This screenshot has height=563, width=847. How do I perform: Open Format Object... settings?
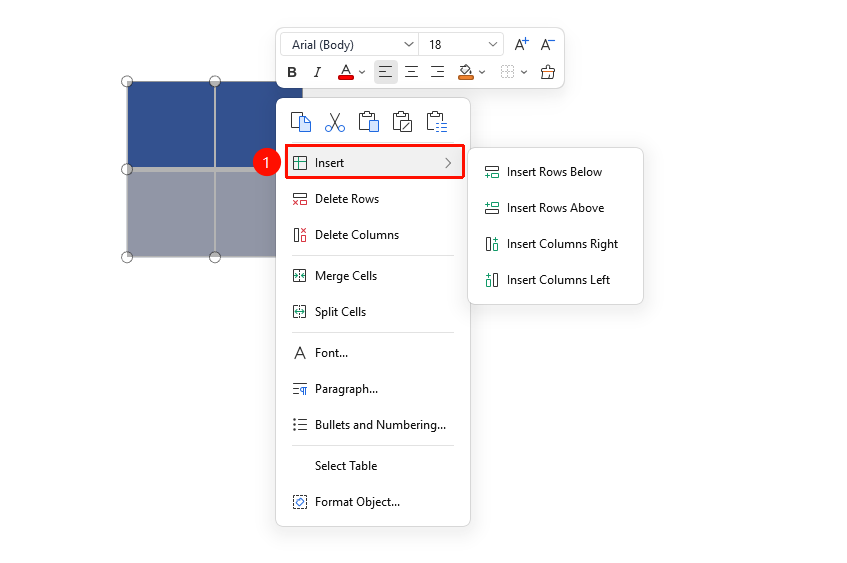(x=373, y=502)
